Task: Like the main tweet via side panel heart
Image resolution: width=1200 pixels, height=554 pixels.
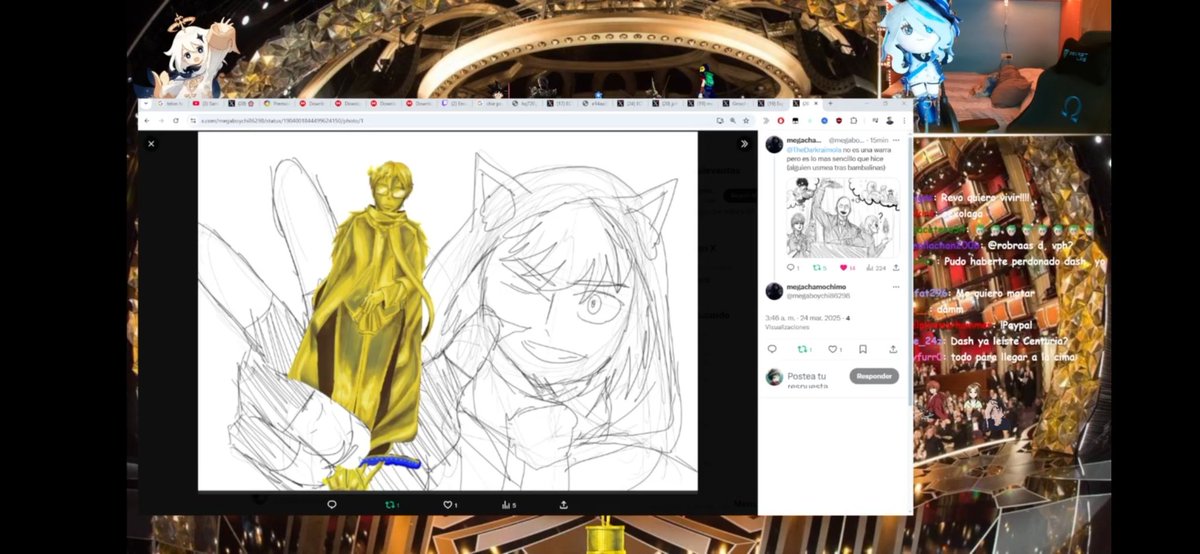Action: 833,349
